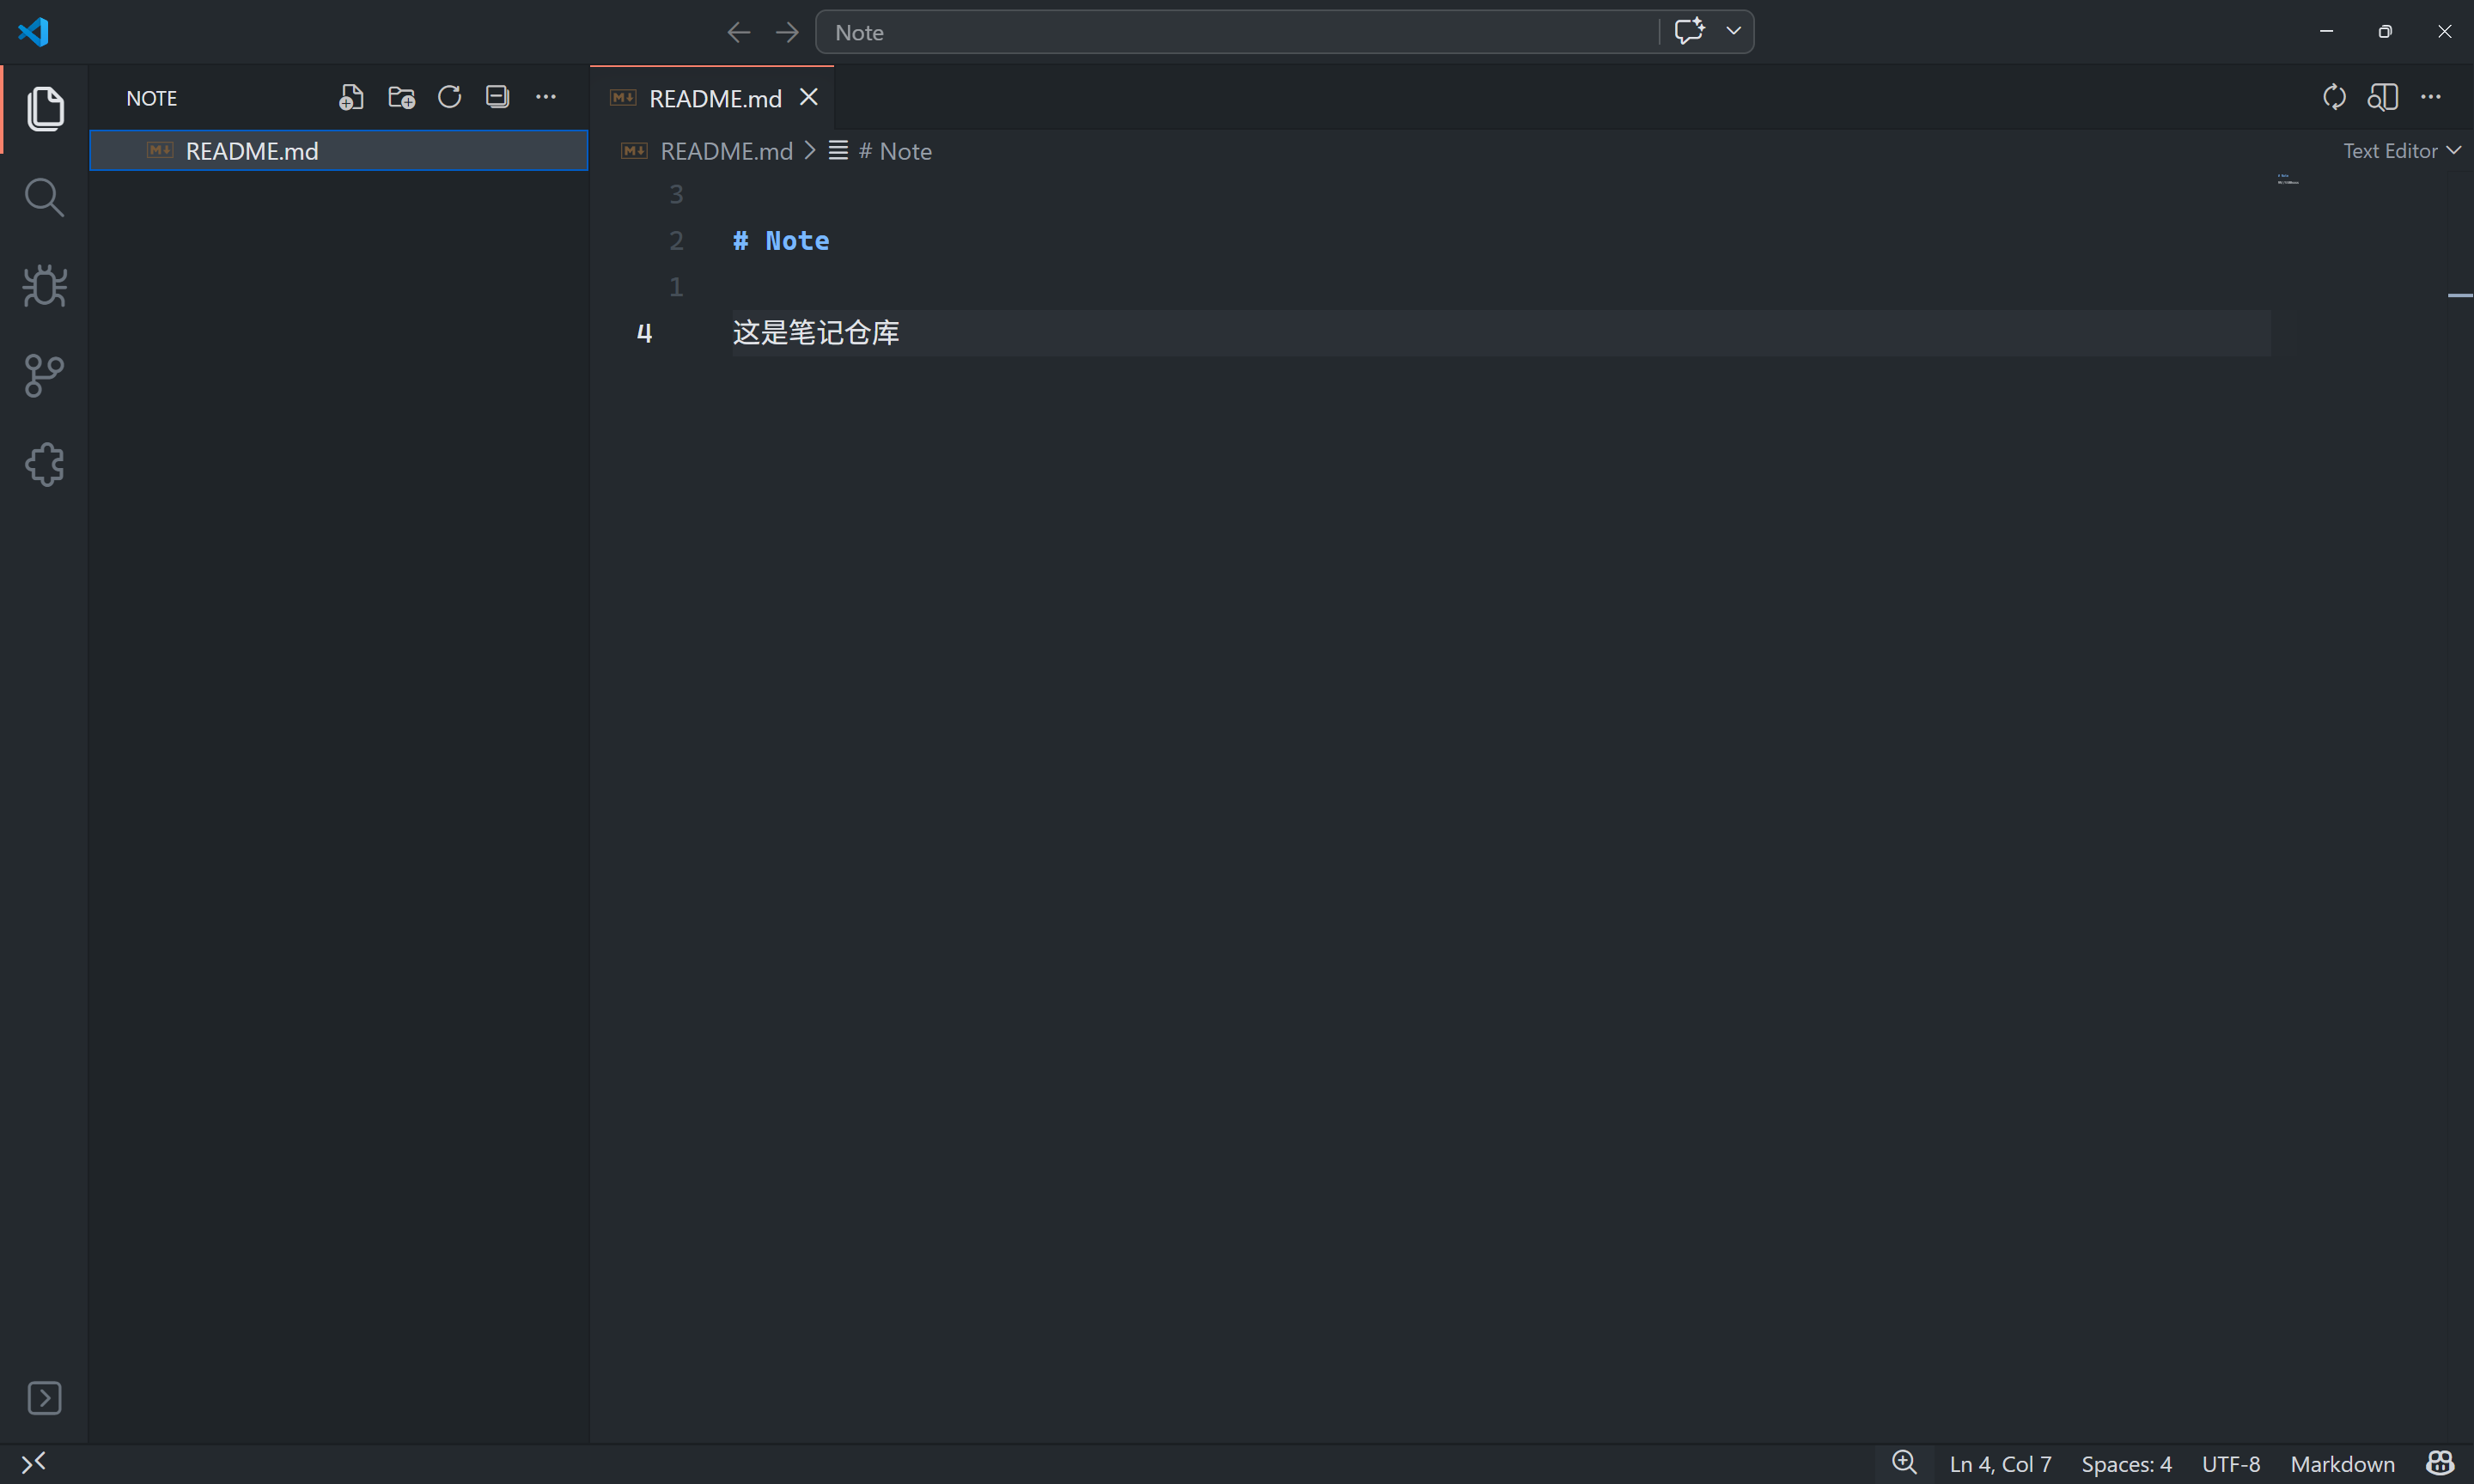This screenshot has width=2474, height=1484.
Task: Create a new folder in NOTE explorer
Action: pyautogui.click(x=401, y=97)
